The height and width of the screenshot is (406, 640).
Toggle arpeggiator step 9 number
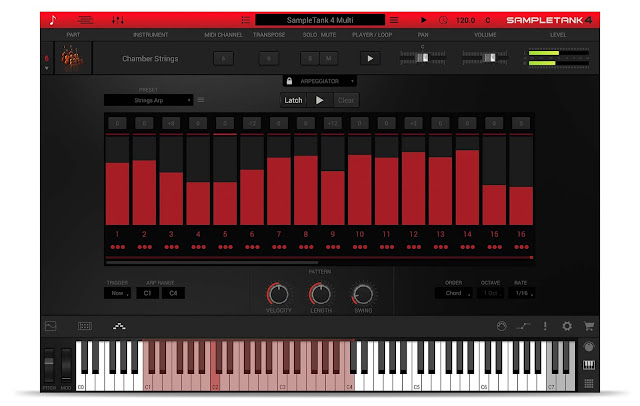[x=333, y=234]
